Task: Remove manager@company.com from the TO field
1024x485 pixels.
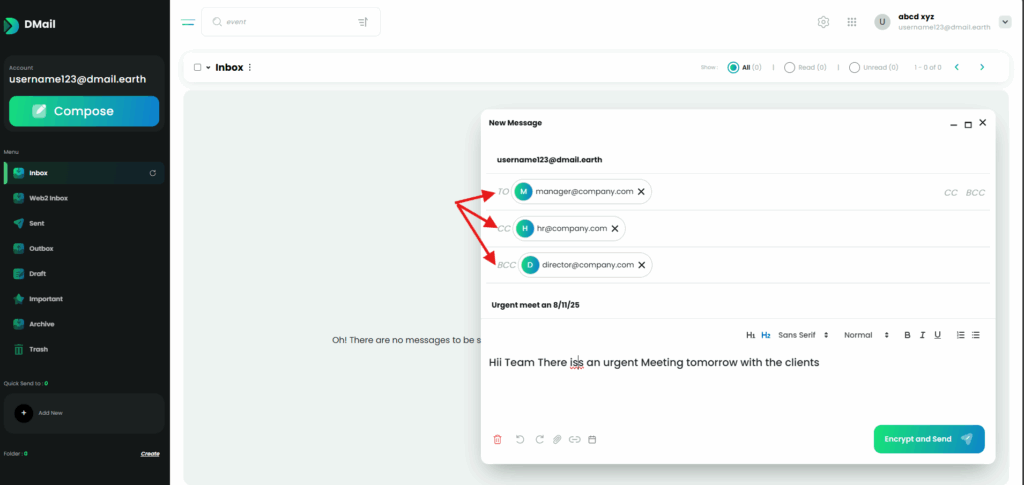Action: [x=642, y=191]
